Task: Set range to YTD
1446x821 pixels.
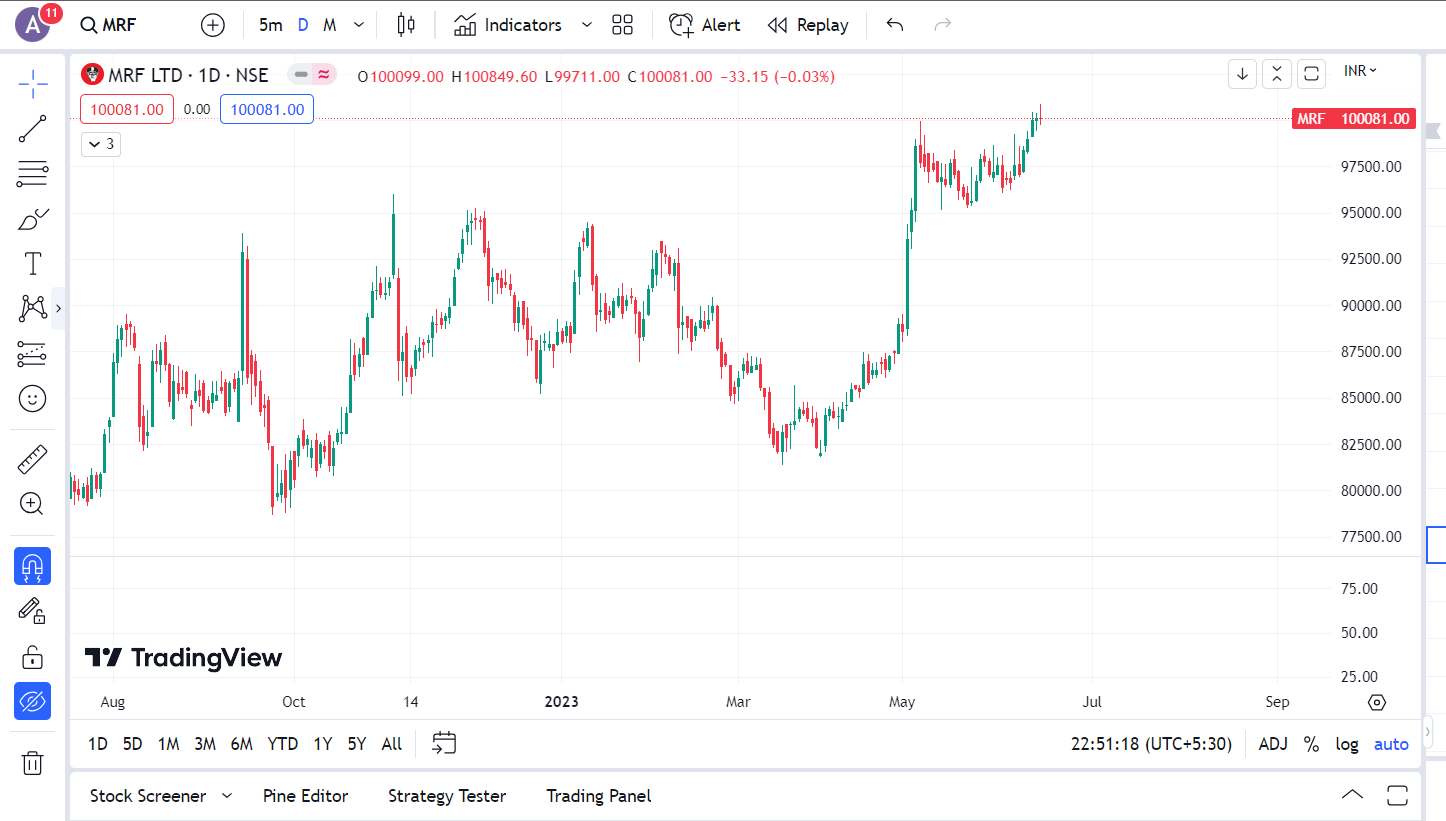Action: click(283, 744)
